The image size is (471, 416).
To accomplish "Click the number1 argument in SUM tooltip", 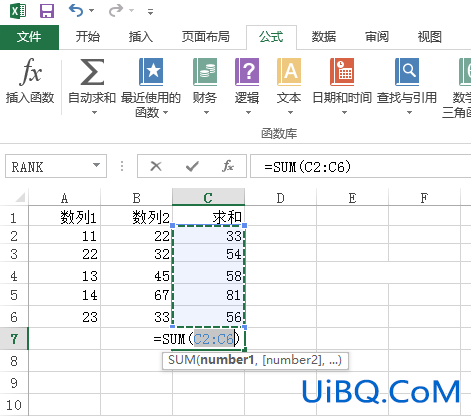I will click(227, 360).
